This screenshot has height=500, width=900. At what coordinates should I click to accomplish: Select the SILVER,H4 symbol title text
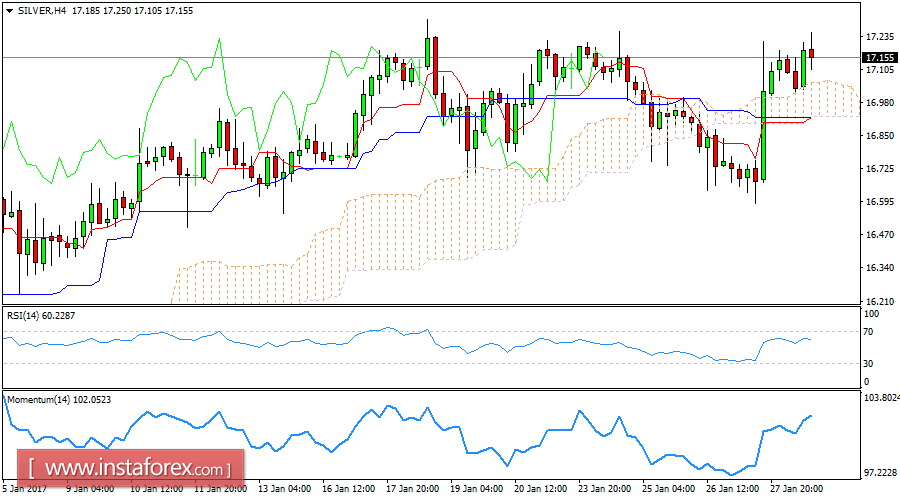pyautogui.click(x=41, y=11)
